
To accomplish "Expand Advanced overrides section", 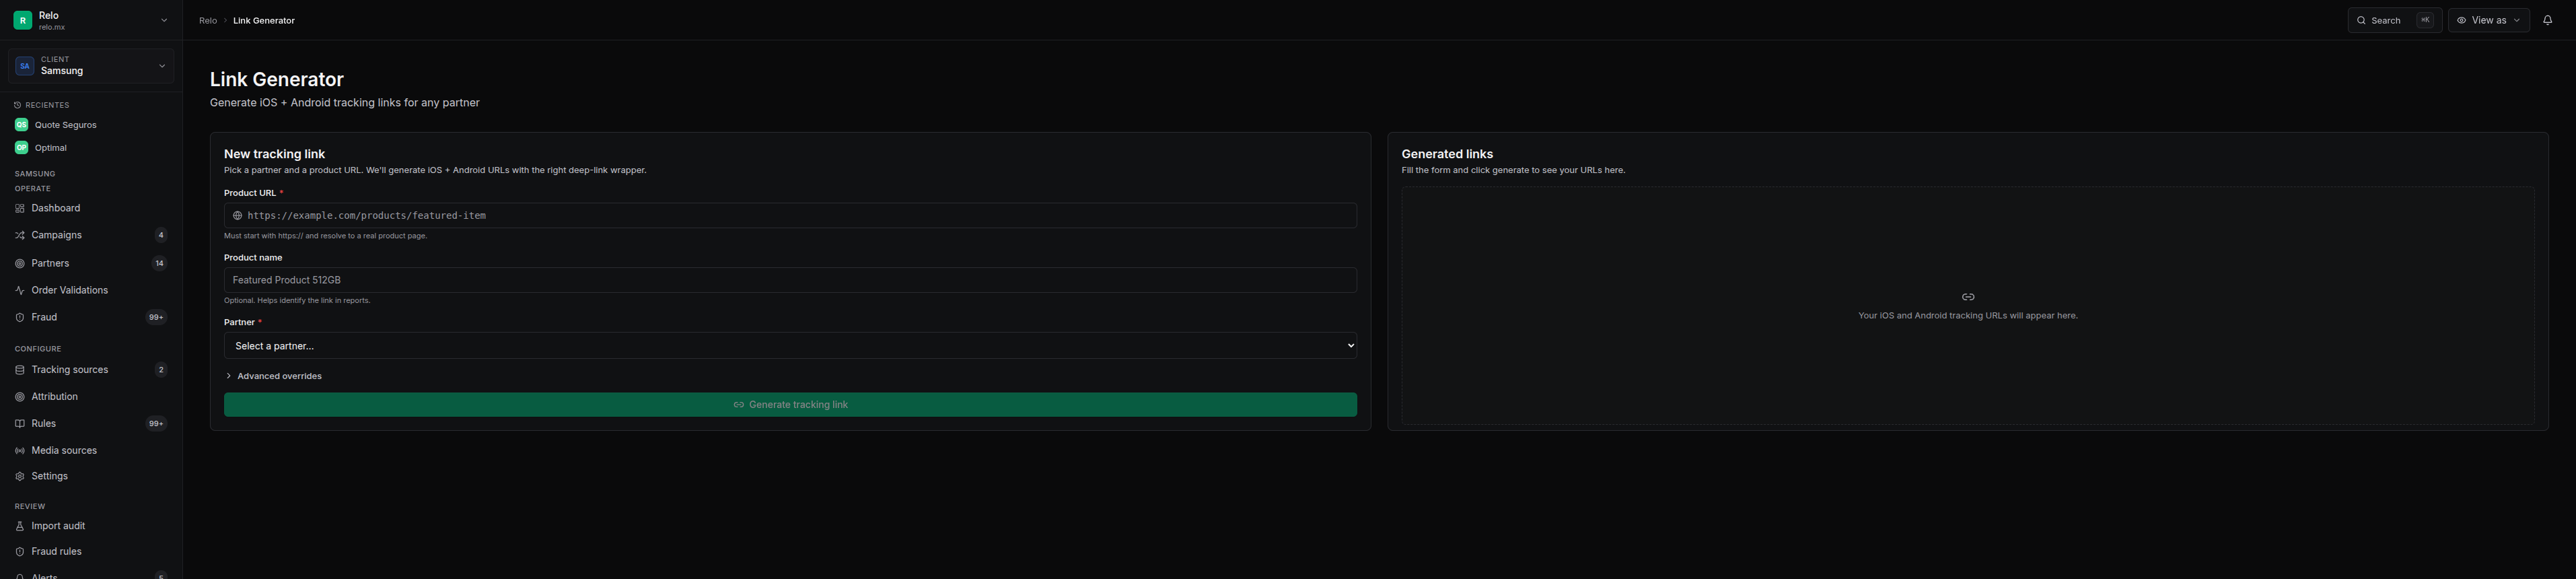I will click(x=274, y=376).
